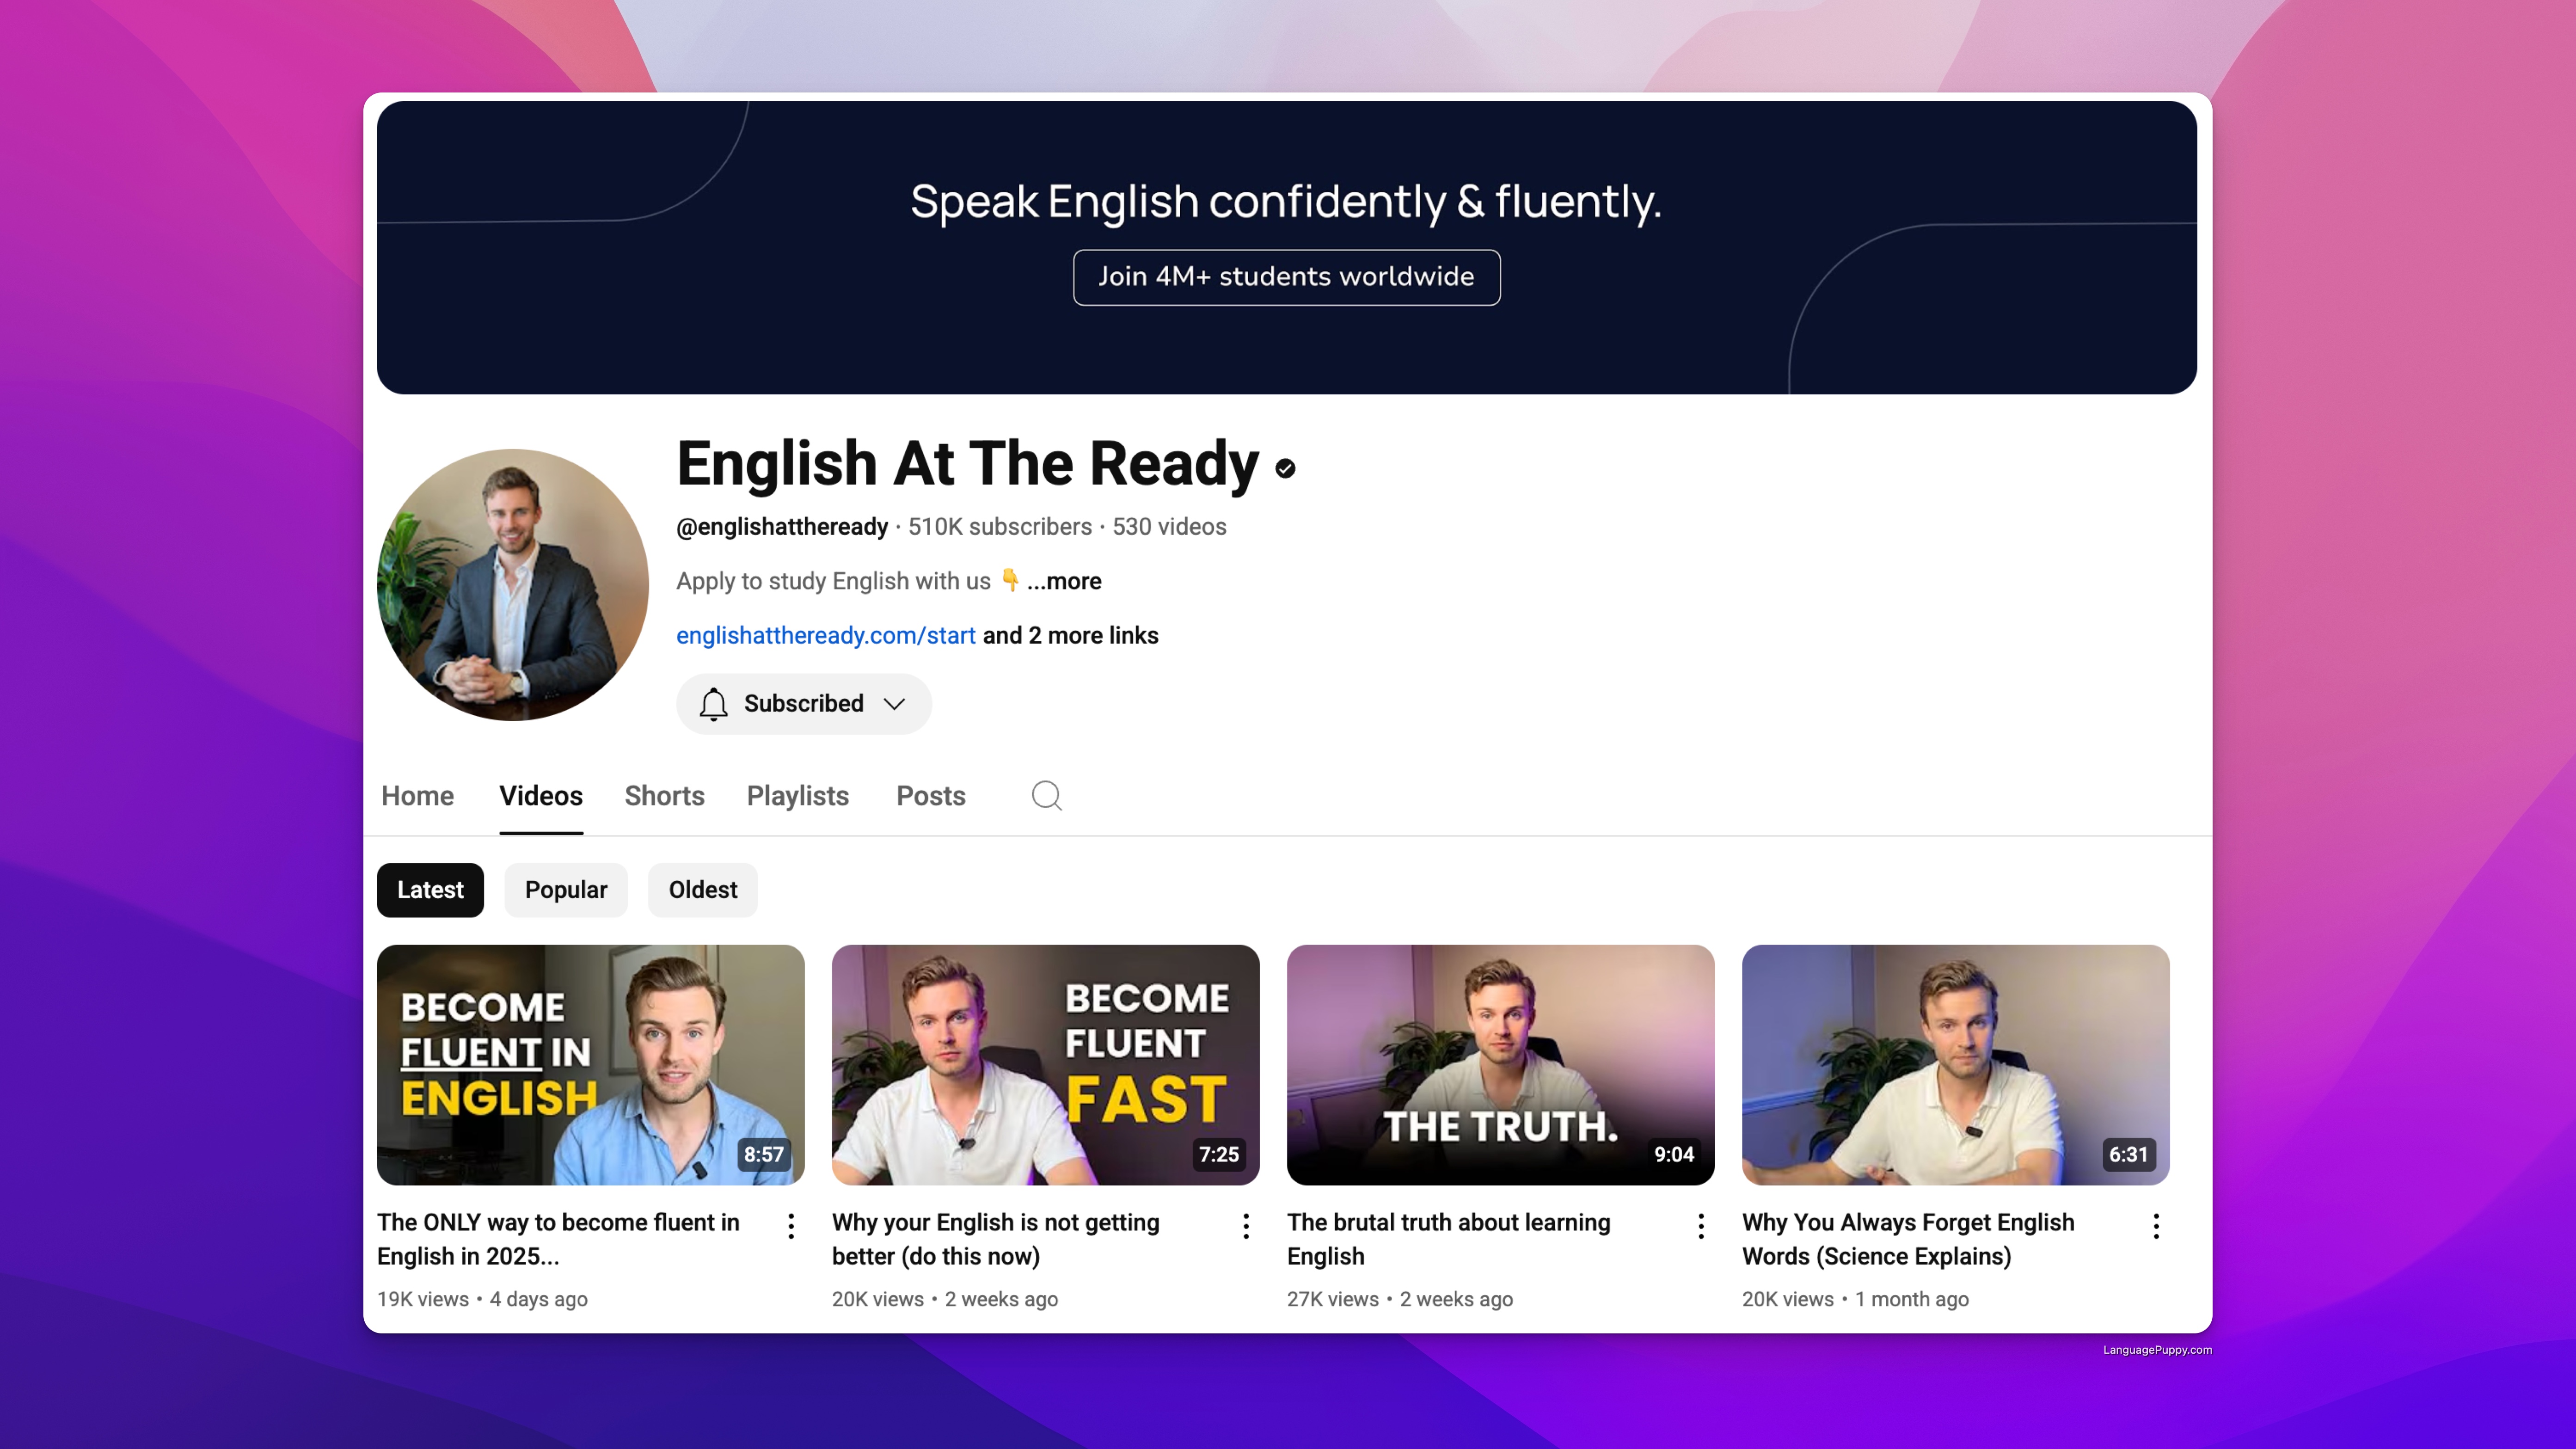Sort videos by Oldest
Screen dimensions: 2576x1449
click(703, 890)
